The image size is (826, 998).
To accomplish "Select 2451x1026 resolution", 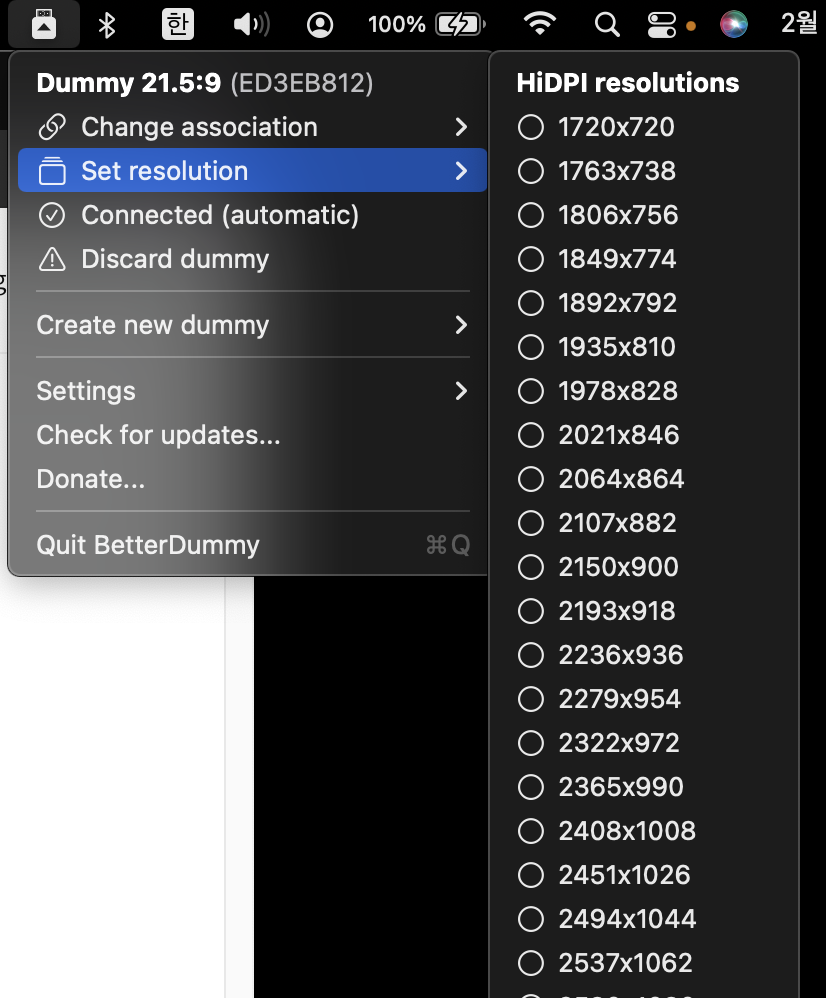I will coord(643,875).
